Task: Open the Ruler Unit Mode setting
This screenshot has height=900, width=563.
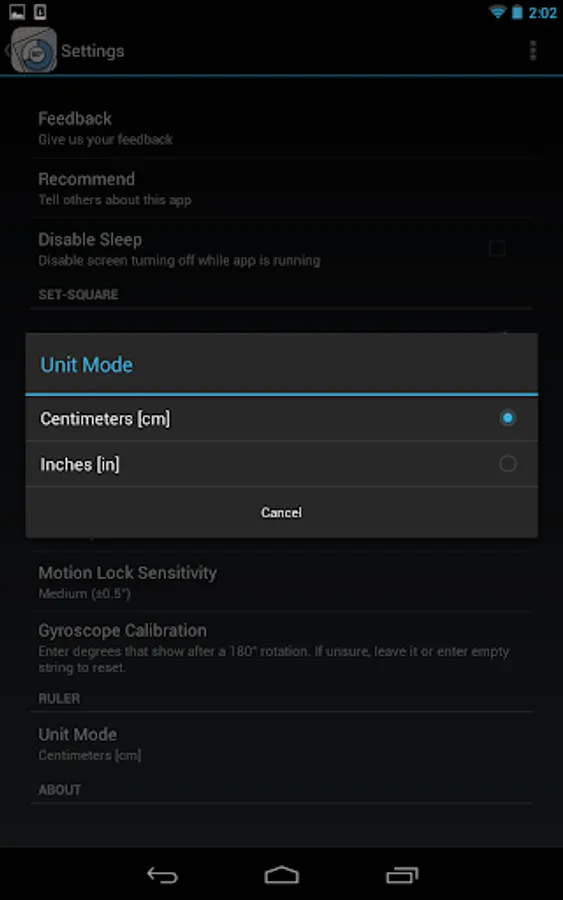Action: click(281, 744)
